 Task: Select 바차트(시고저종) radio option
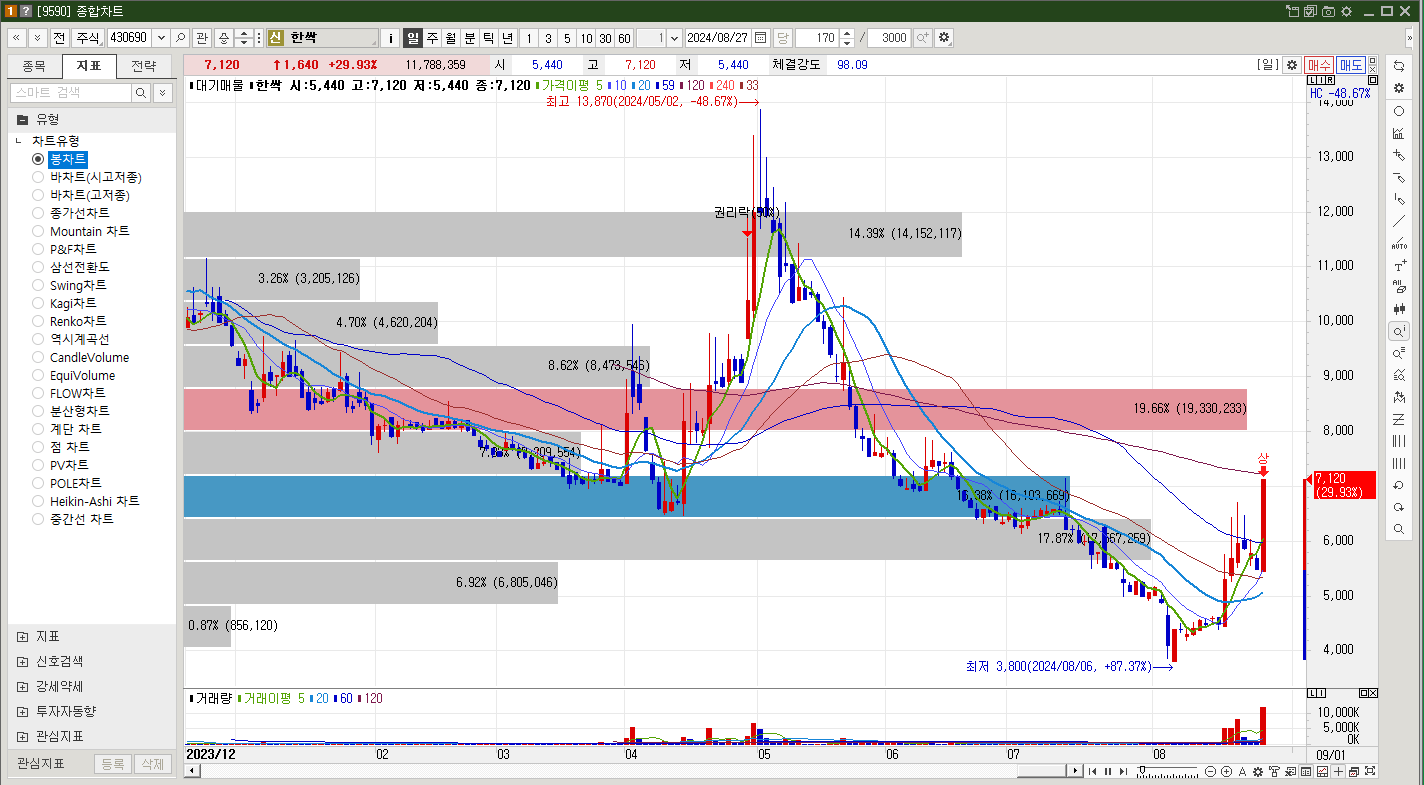pos(38,177)
